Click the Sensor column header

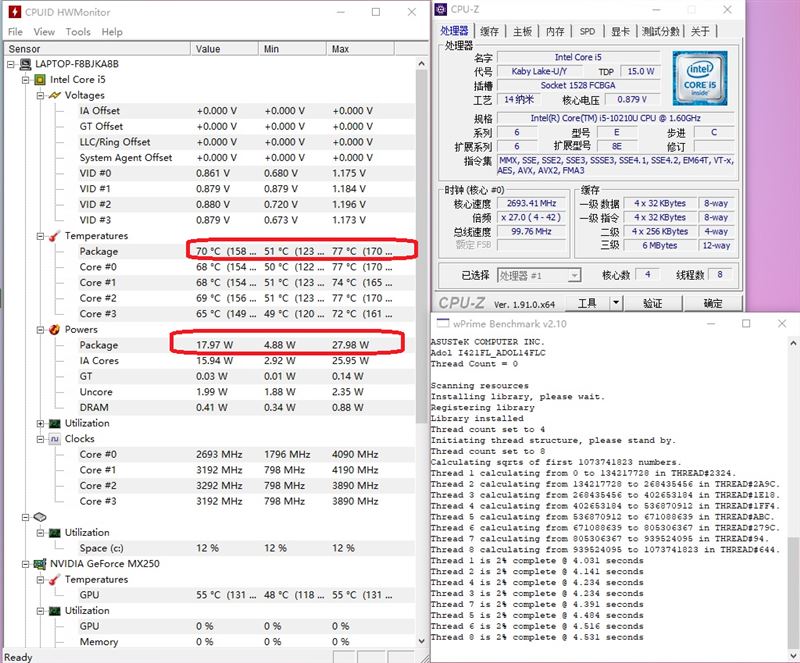97,49
